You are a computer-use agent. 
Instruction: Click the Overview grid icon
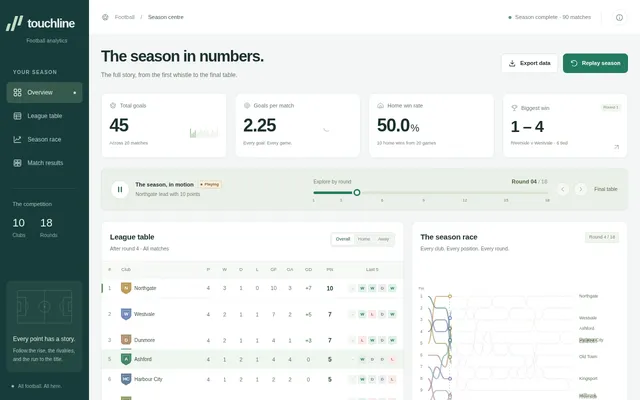[17, 93]
